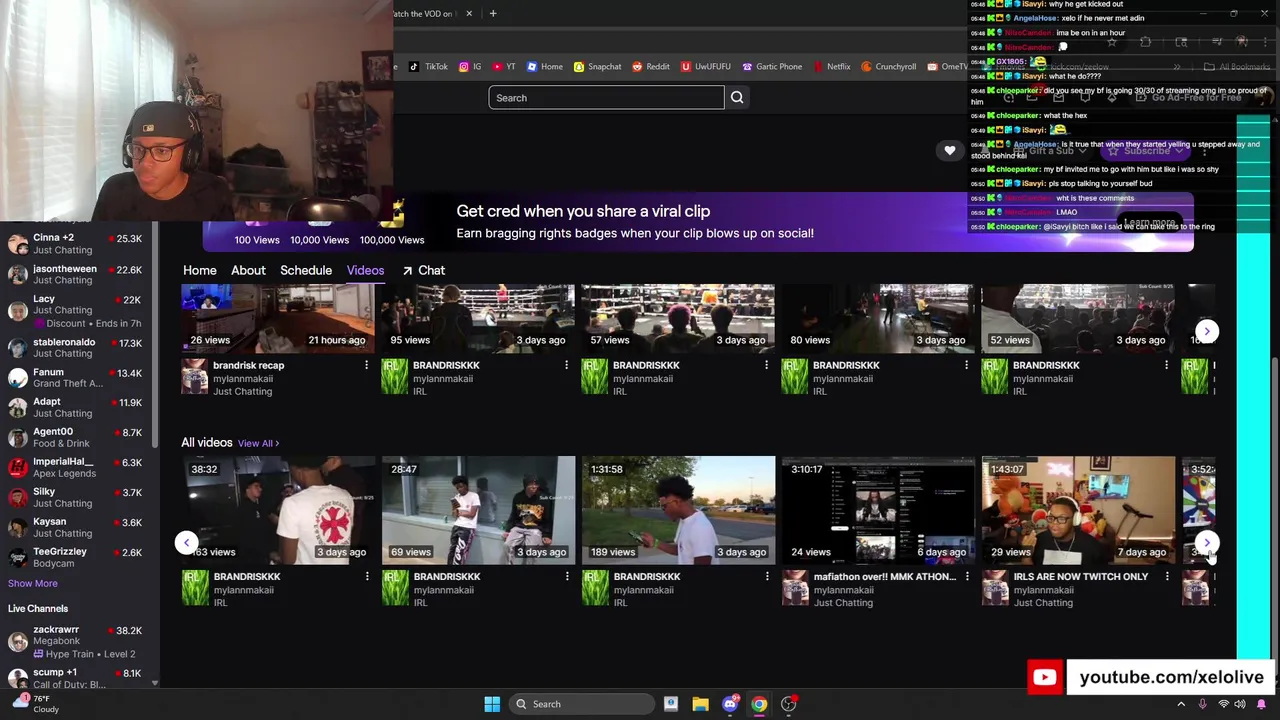Open options menu for 189 views video
Viewport: 1280px width, 720px height.
767,577
